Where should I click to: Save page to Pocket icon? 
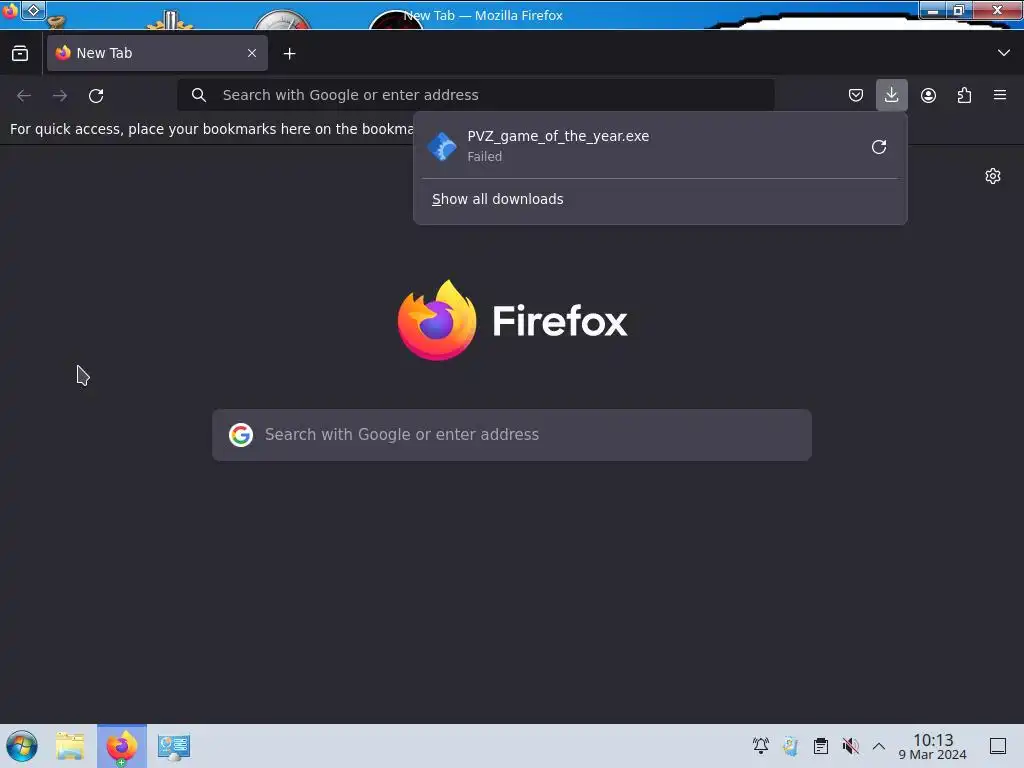coord(856,95)
